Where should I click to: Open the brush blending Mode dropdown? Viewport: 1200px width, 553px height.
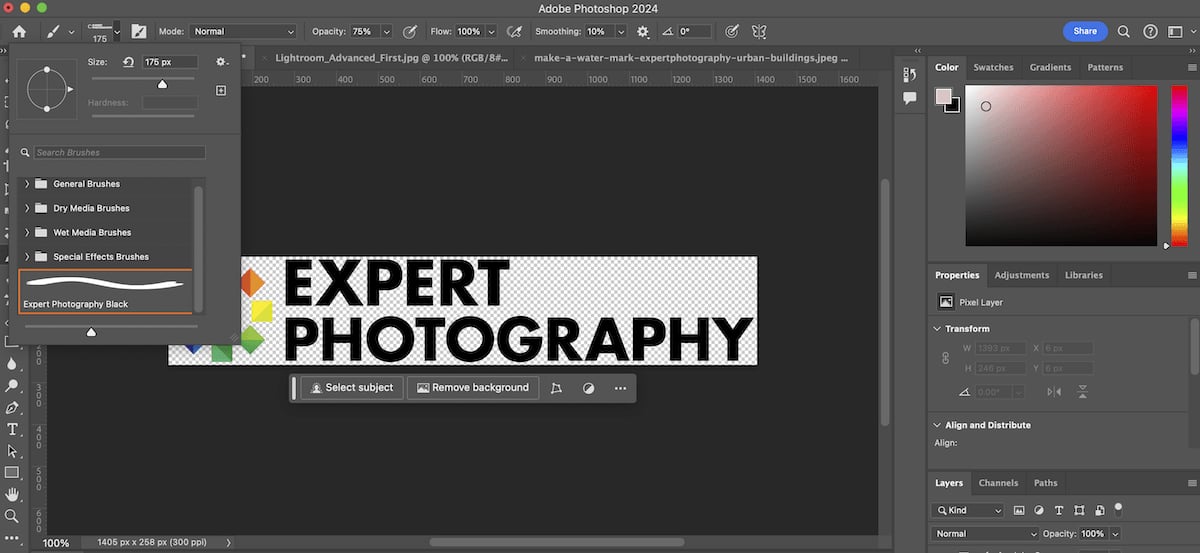point(244,32)
